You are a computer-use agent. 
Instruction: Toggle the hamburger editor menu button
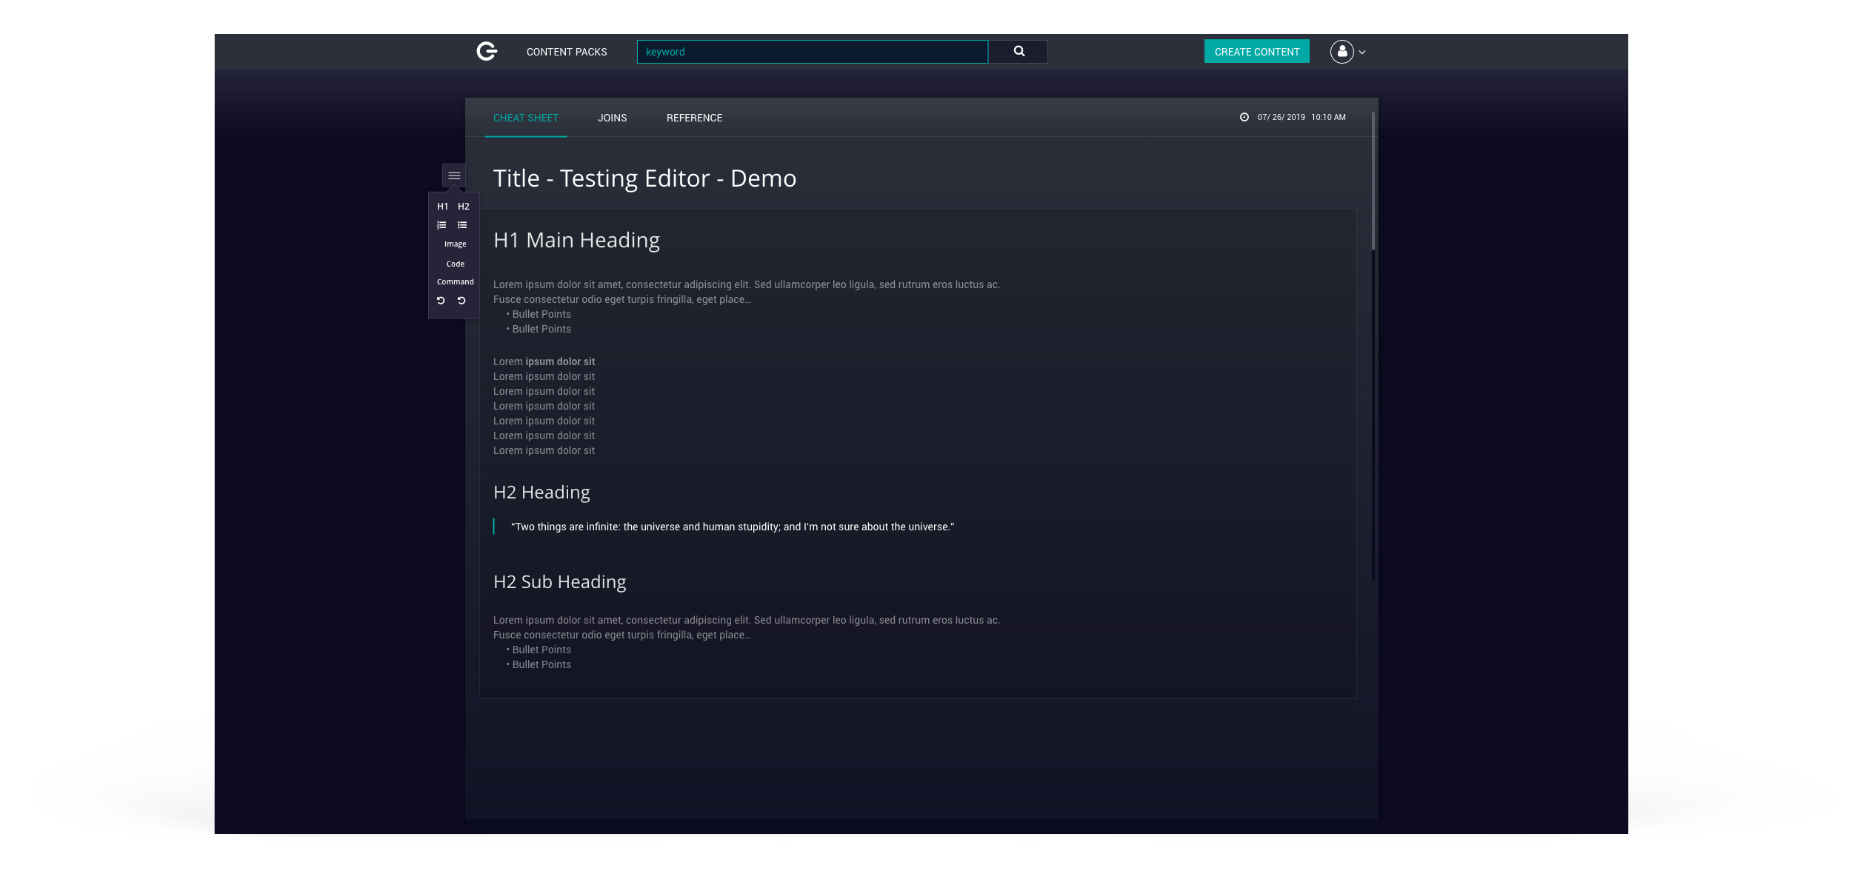tap(454, 176)
